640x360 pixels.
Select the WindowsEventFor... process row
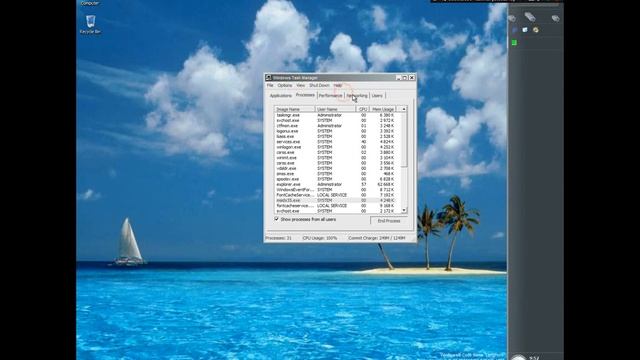tap(337, 189)
